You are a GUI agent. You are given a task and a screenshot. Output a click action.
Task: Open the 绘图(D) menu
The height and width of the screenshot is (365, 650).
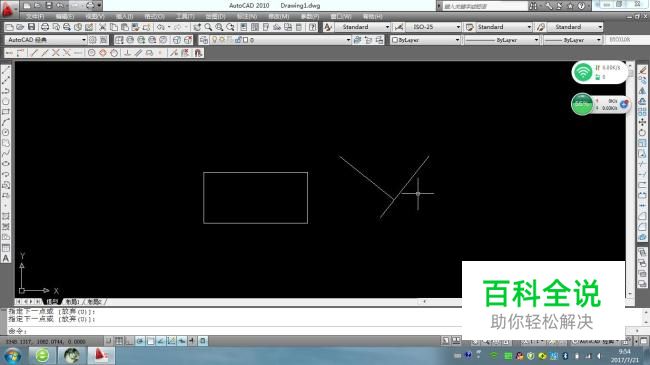coord(215,17)
